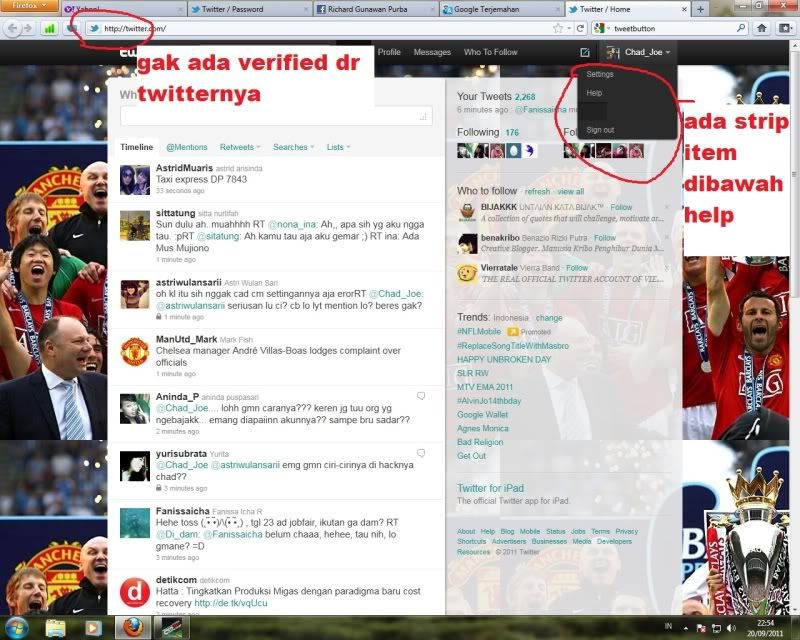Focus the What's happening tweet box
The height and width of the screenshot is (640, 800).
[276, 116]
